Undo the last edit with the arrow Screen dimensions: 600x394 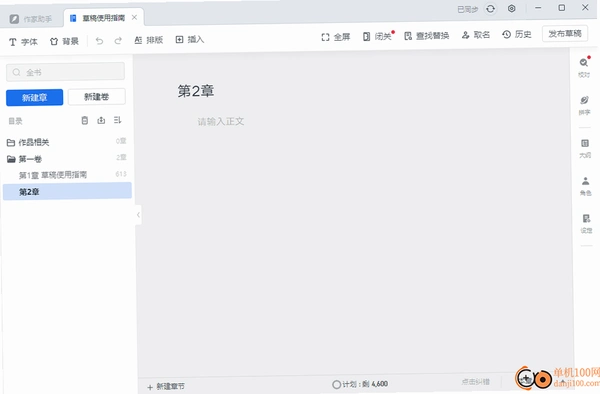(99, 41)
